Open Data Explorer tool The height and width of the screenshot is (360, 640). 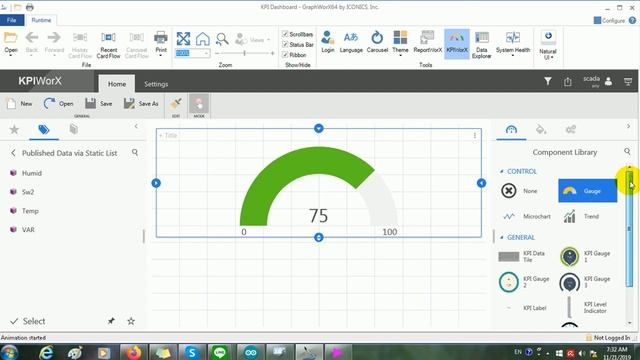pyautogui.click(x=482, y=44)
